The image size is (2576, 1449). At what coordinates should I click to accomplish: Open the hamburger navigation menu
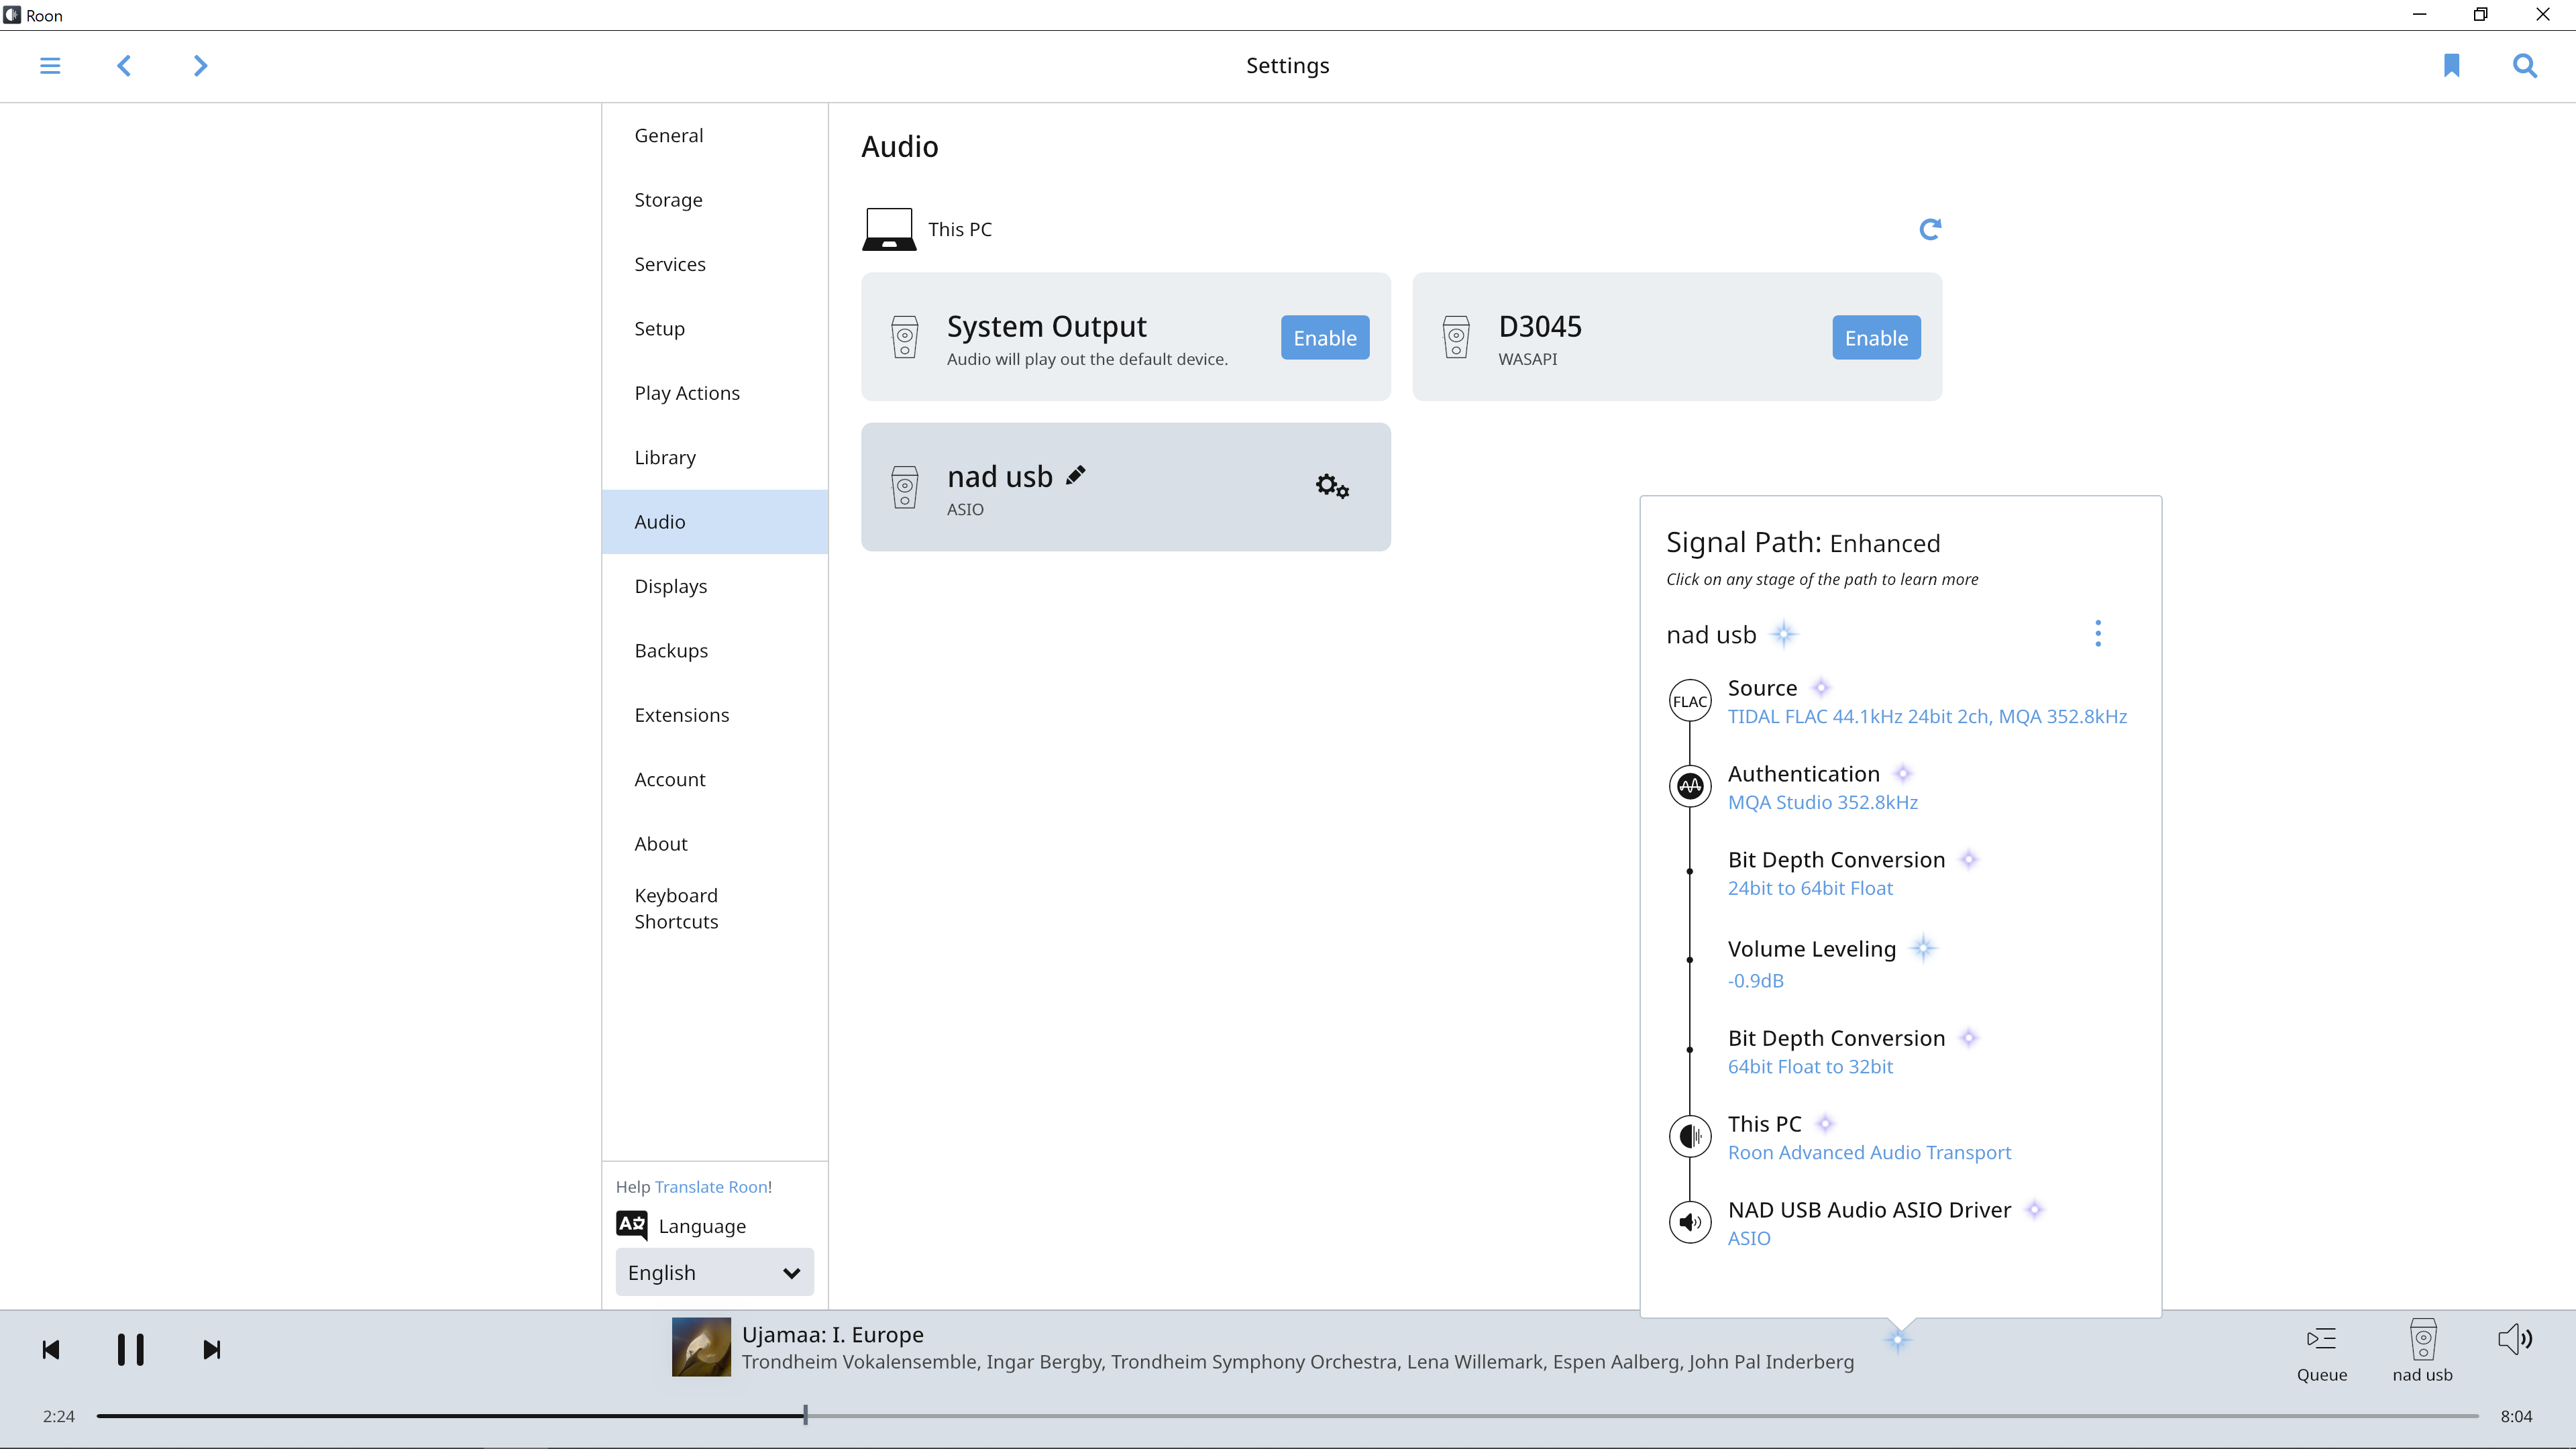pos(50,66)
